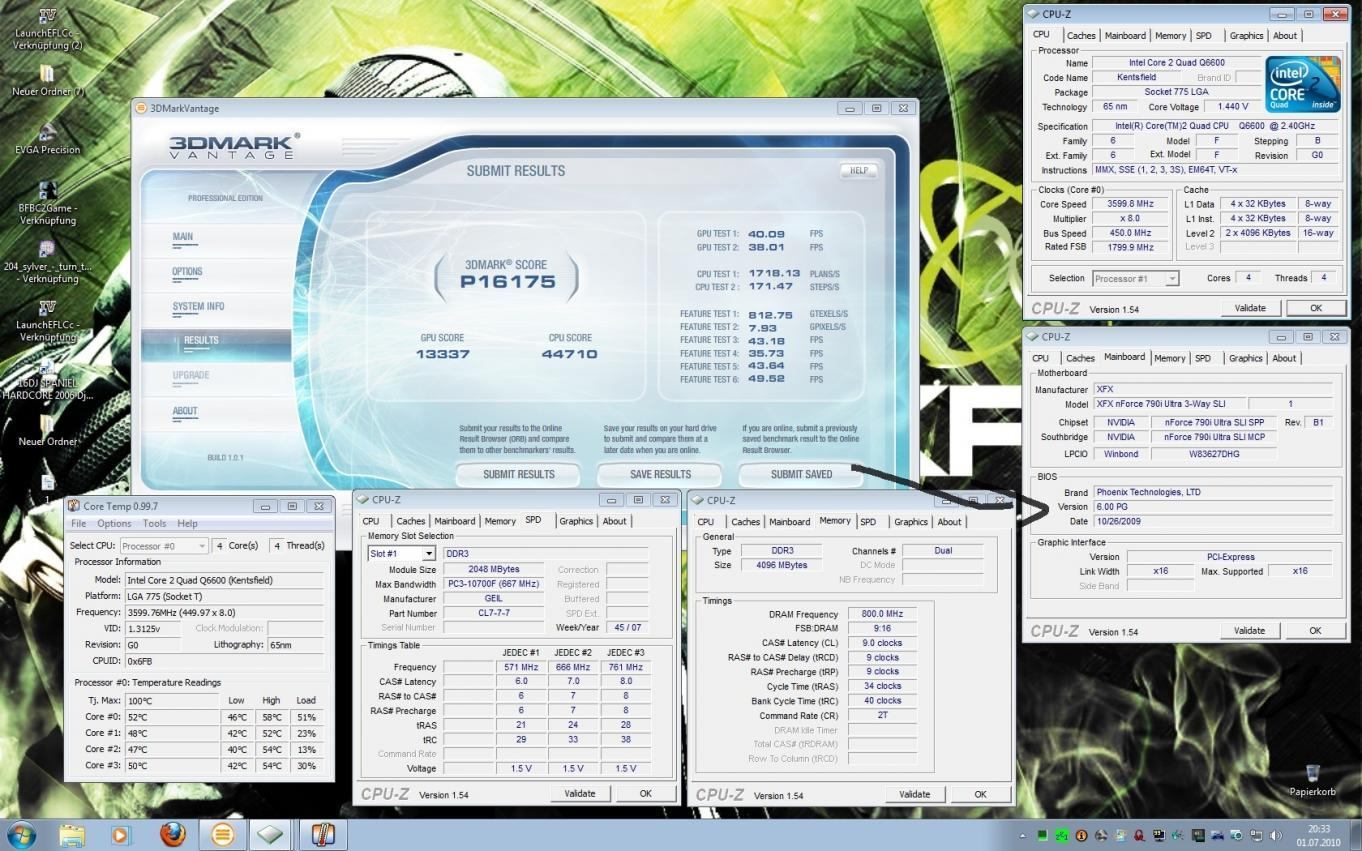Show hidden tray icons arrow

click(x=1024, y=835)
